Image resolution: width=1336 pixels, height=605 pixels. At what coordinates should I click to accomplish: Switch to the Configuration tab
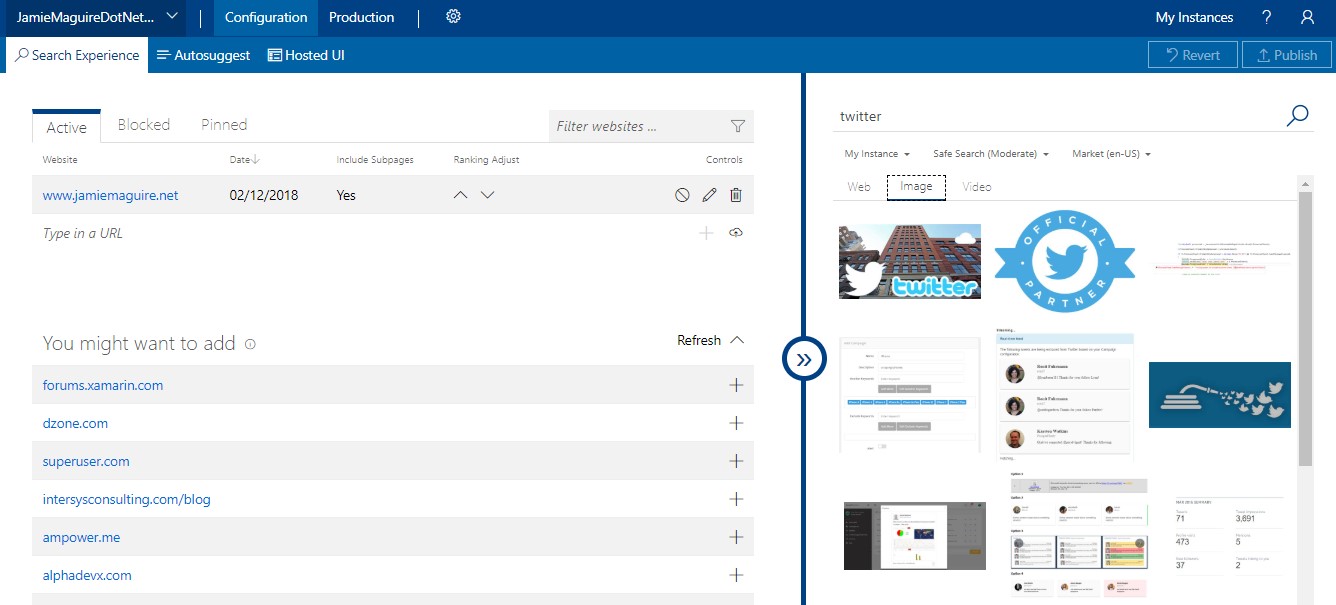pyautogui.click(x=266, y=17)
